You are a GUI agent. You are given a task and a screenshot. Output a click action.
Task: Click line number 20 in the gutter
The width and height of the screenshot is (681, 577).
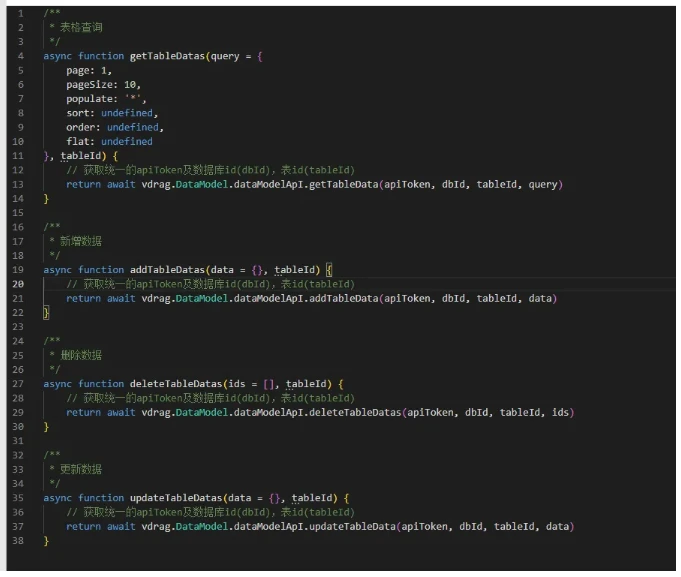coord(19,284)
